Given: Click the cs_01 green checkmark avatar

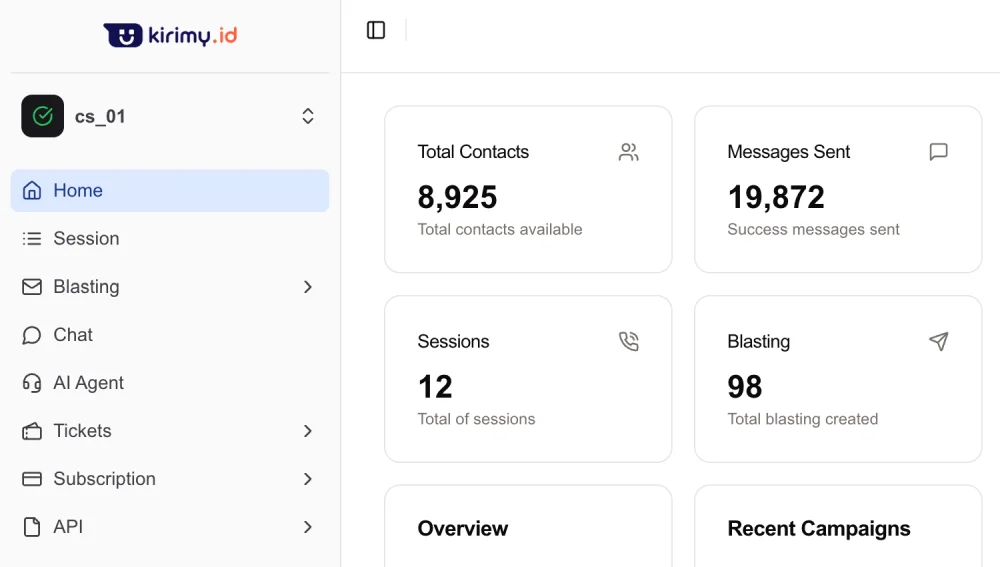Looking at the screenshot, I should (x=42, y=116).
